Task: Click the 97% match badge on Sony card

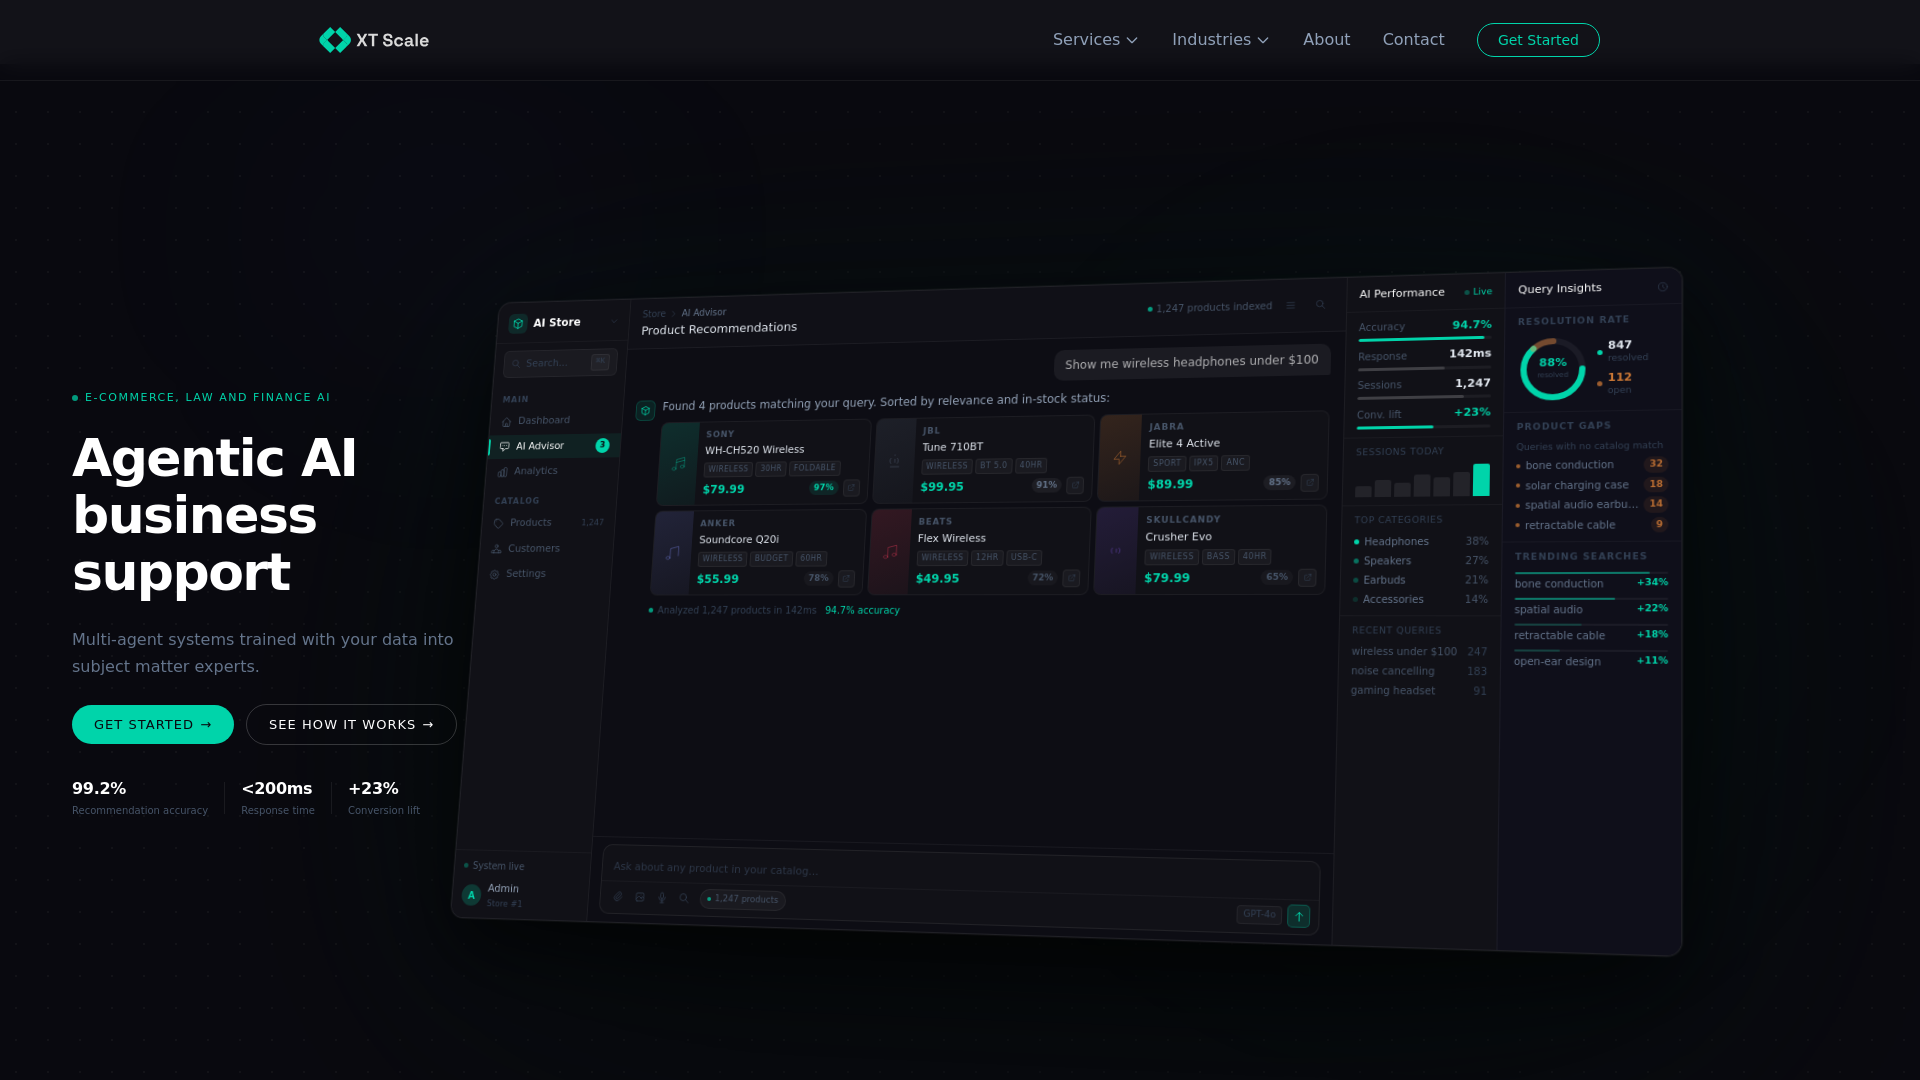Action: pos(823,488)
